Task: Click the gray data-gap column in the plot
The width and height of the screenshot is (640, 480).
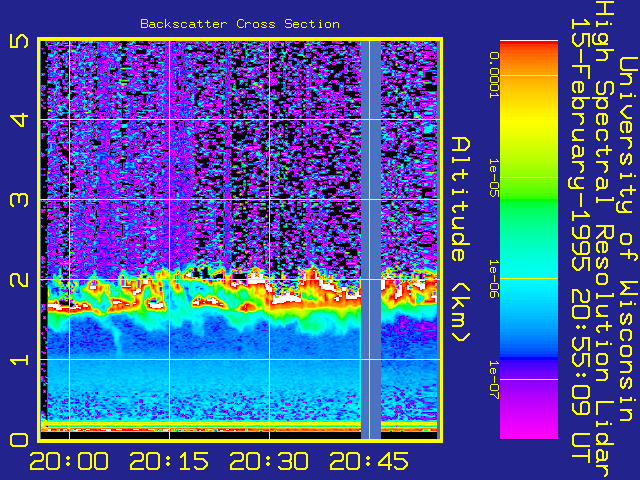Action: pos(371,240)
